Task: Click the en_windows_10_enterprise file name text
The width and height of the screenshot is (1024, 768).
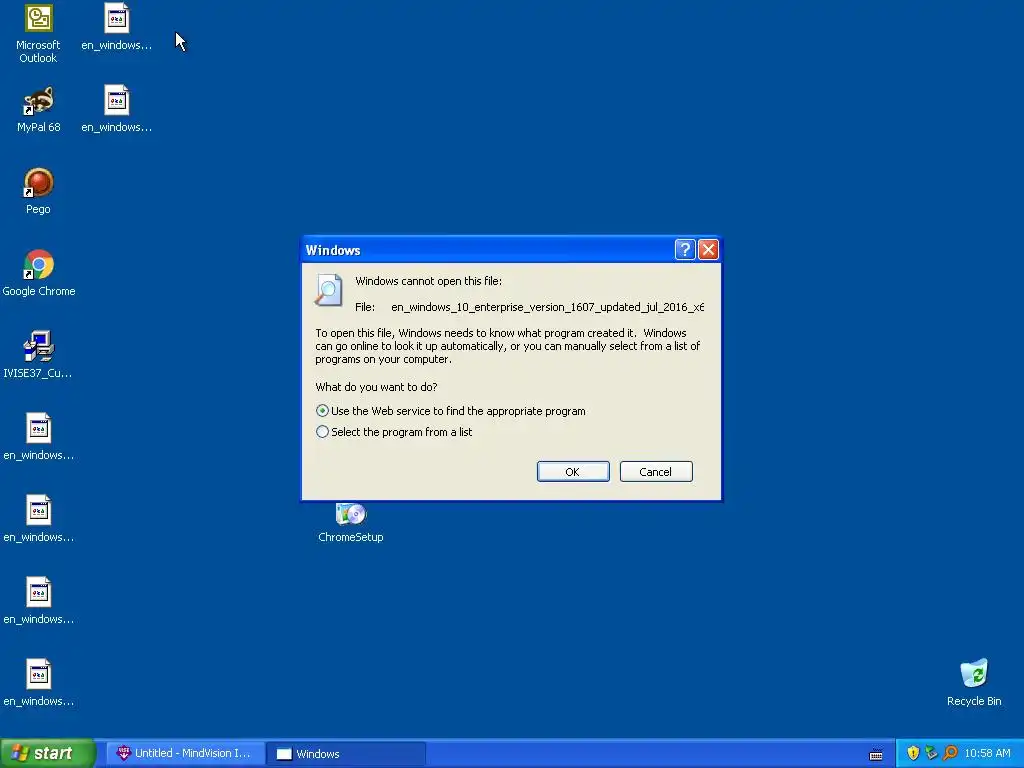Action: coord(547,307)
